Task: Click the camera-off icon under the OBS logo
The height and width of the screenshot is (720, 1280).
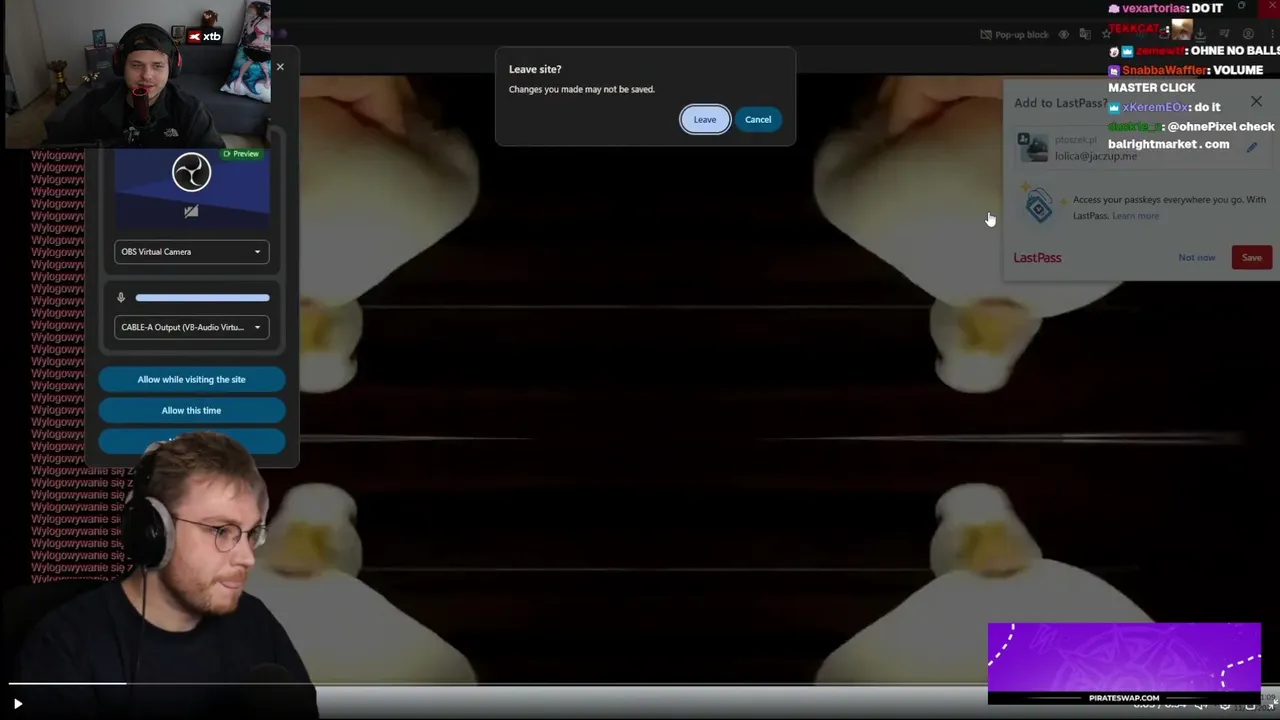Action: click(x=191, y=211)
